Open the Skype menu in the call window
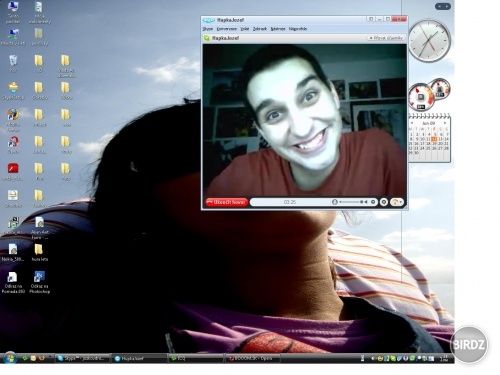 (x=208, y=29)
